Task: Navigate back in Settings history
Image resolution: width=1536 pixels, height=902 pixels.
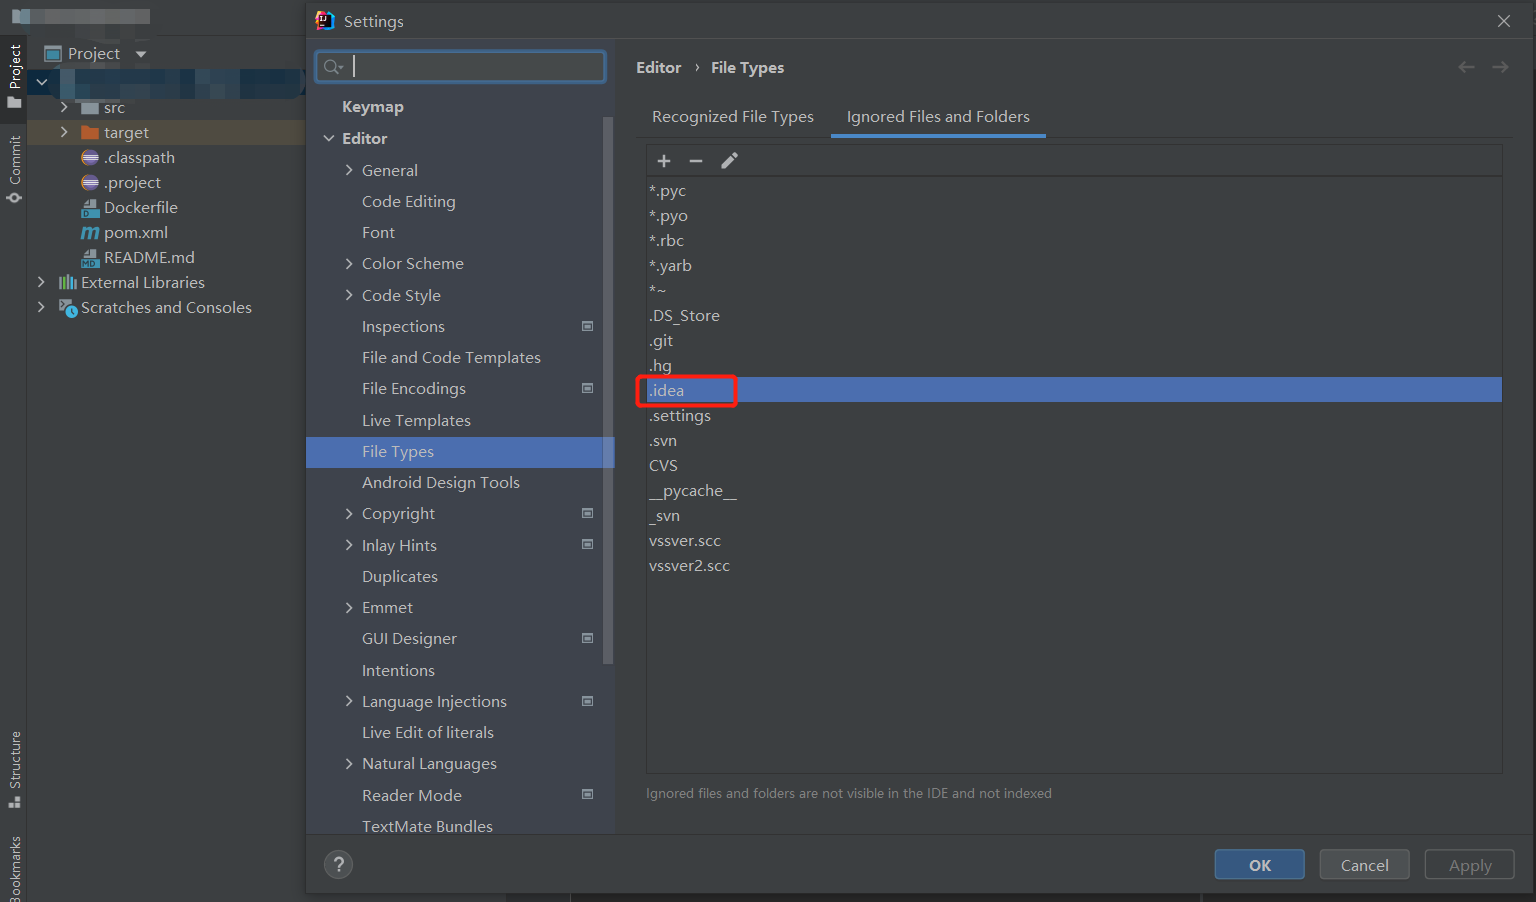Action: [x=1466, y=67]
